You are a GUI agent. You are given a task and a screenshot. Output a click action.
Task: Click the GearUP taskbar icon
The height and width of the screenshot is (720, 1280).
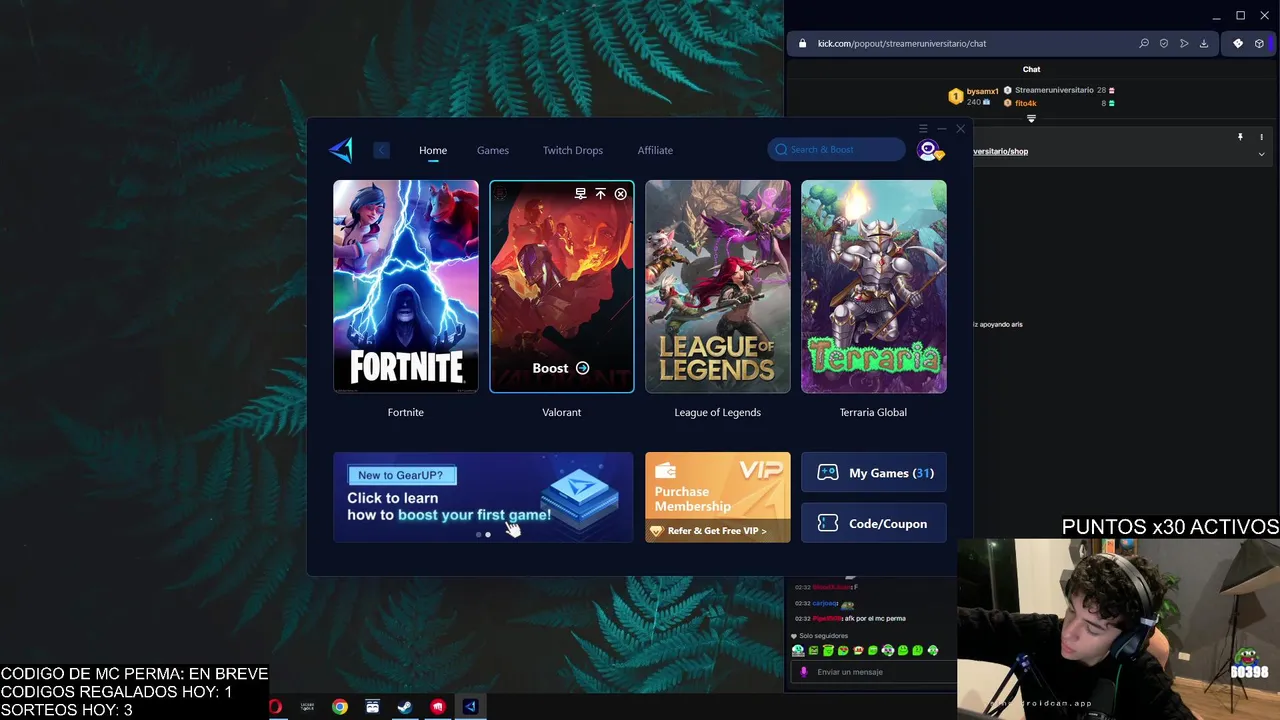click(470, 707)
